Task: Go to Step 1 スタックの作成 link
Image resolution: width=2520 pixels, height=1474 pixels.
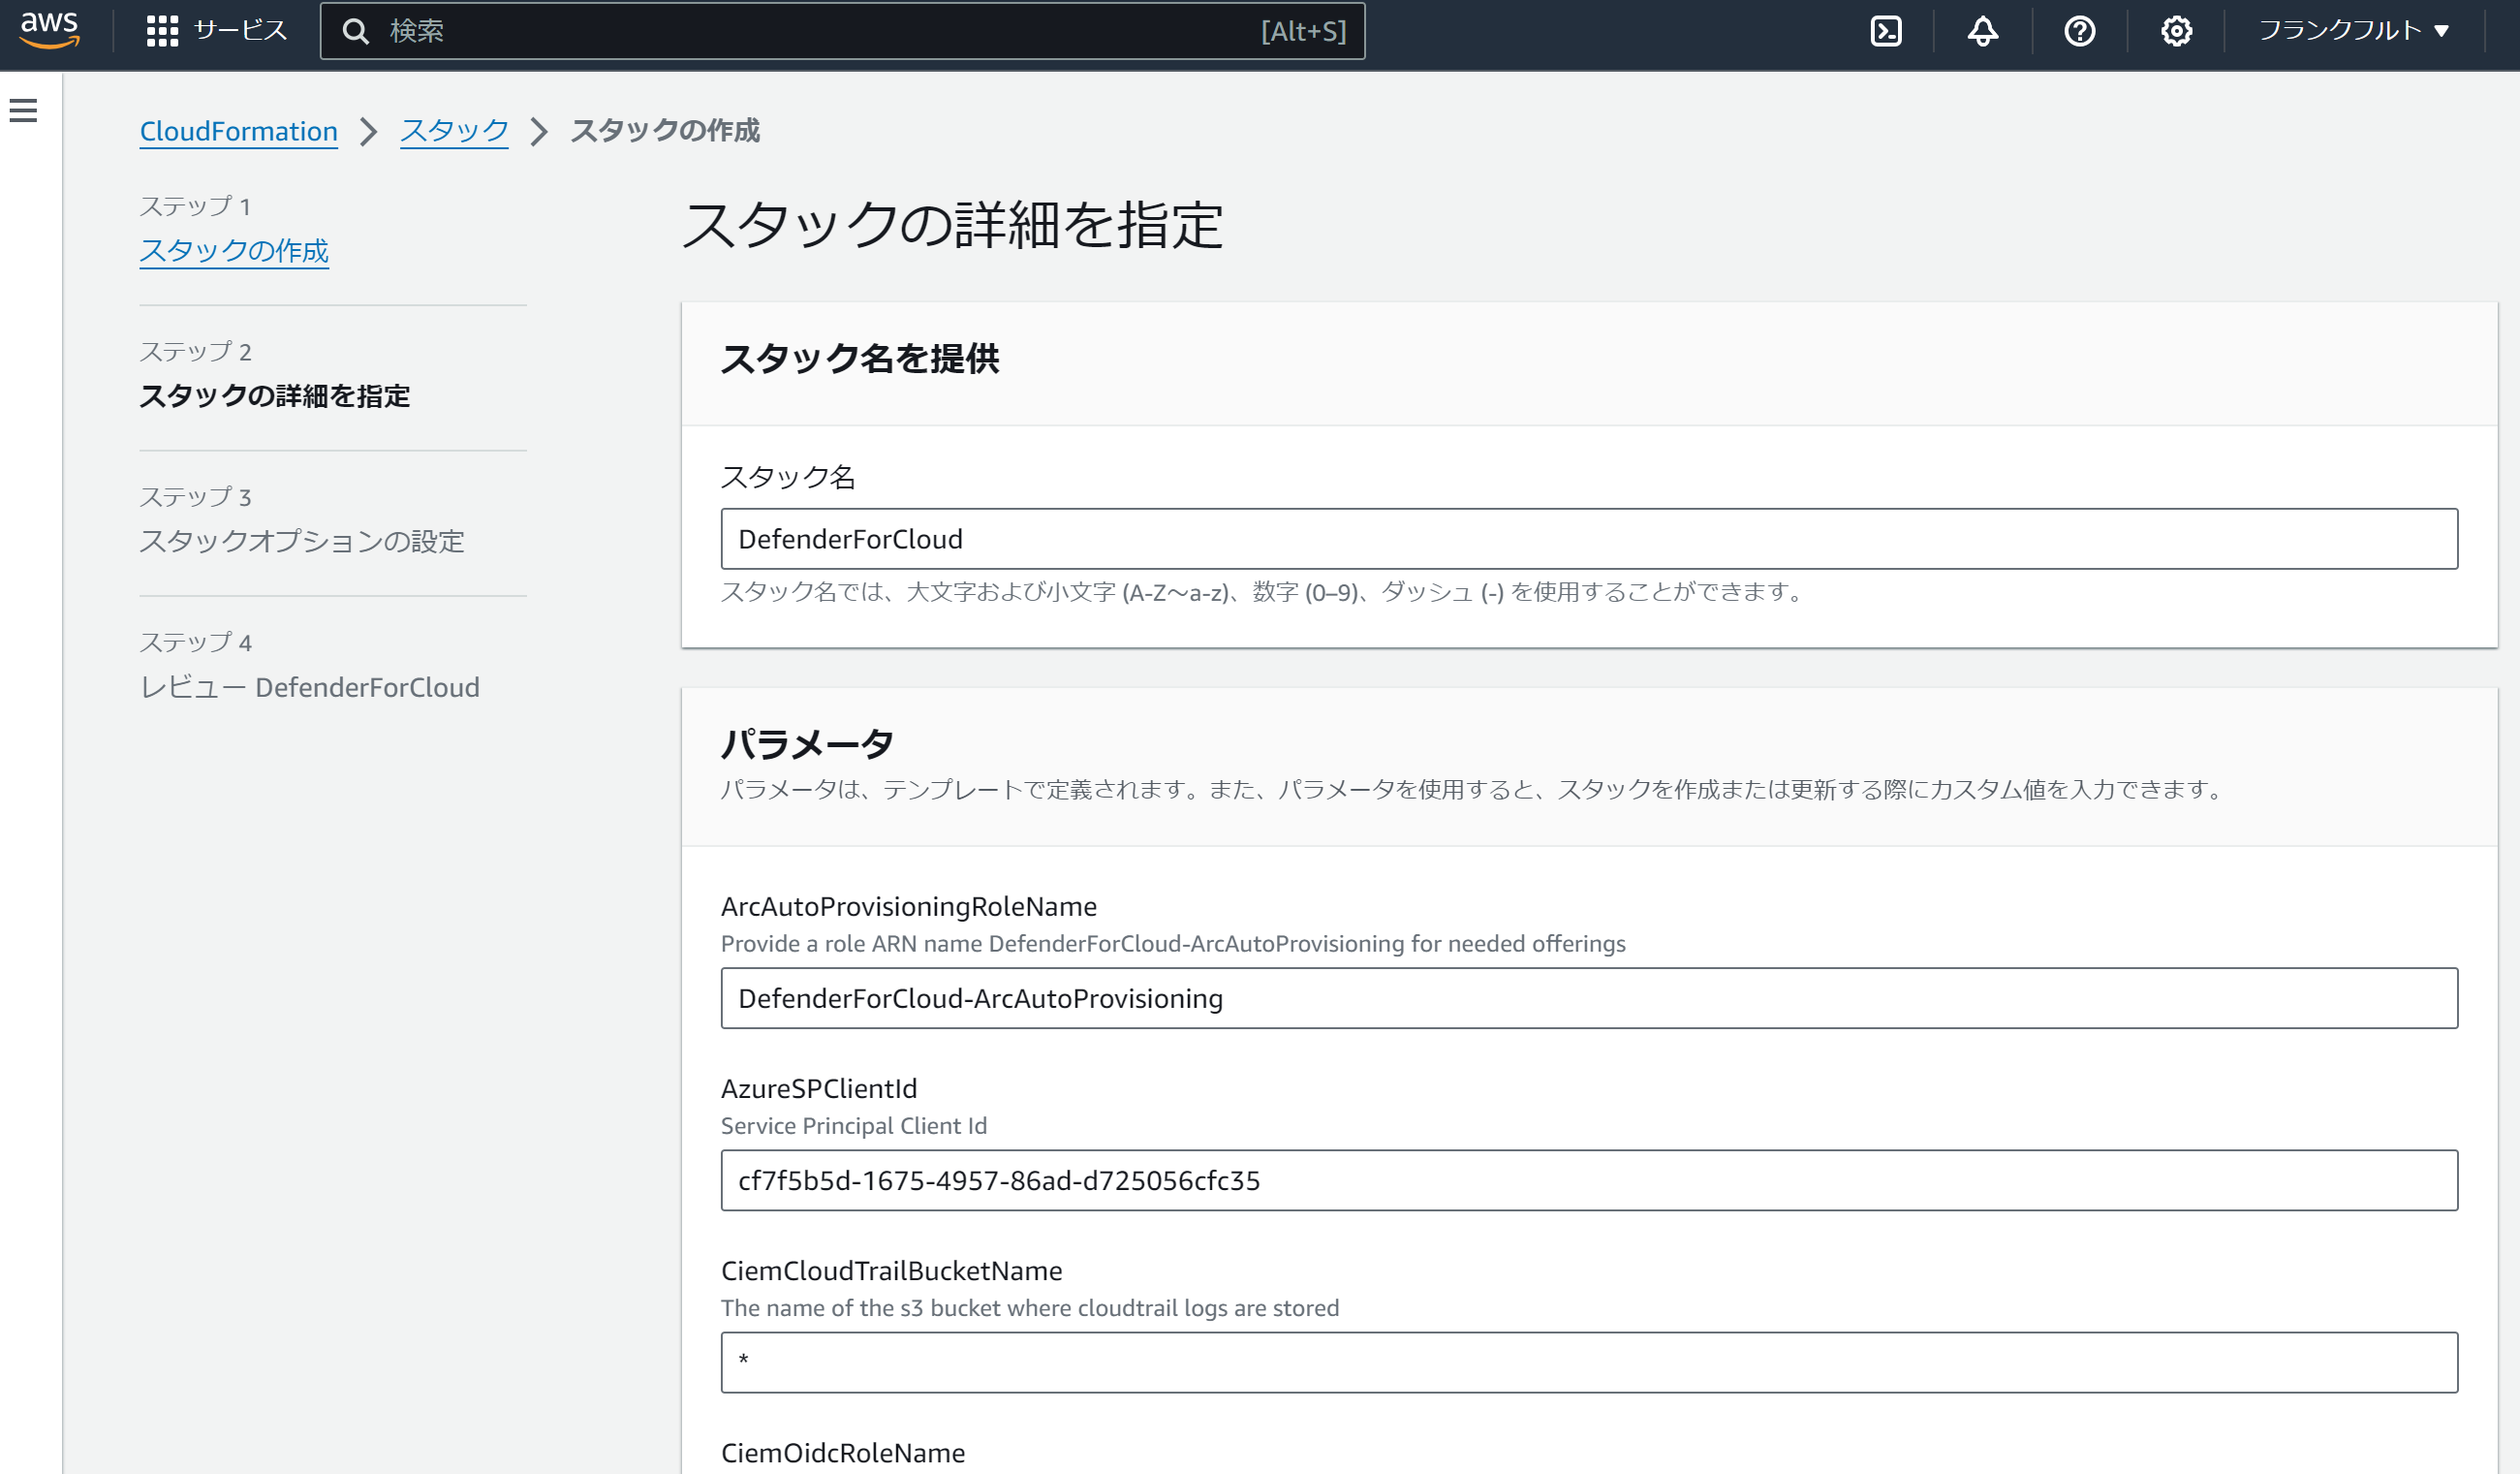Action: (233, 250)
